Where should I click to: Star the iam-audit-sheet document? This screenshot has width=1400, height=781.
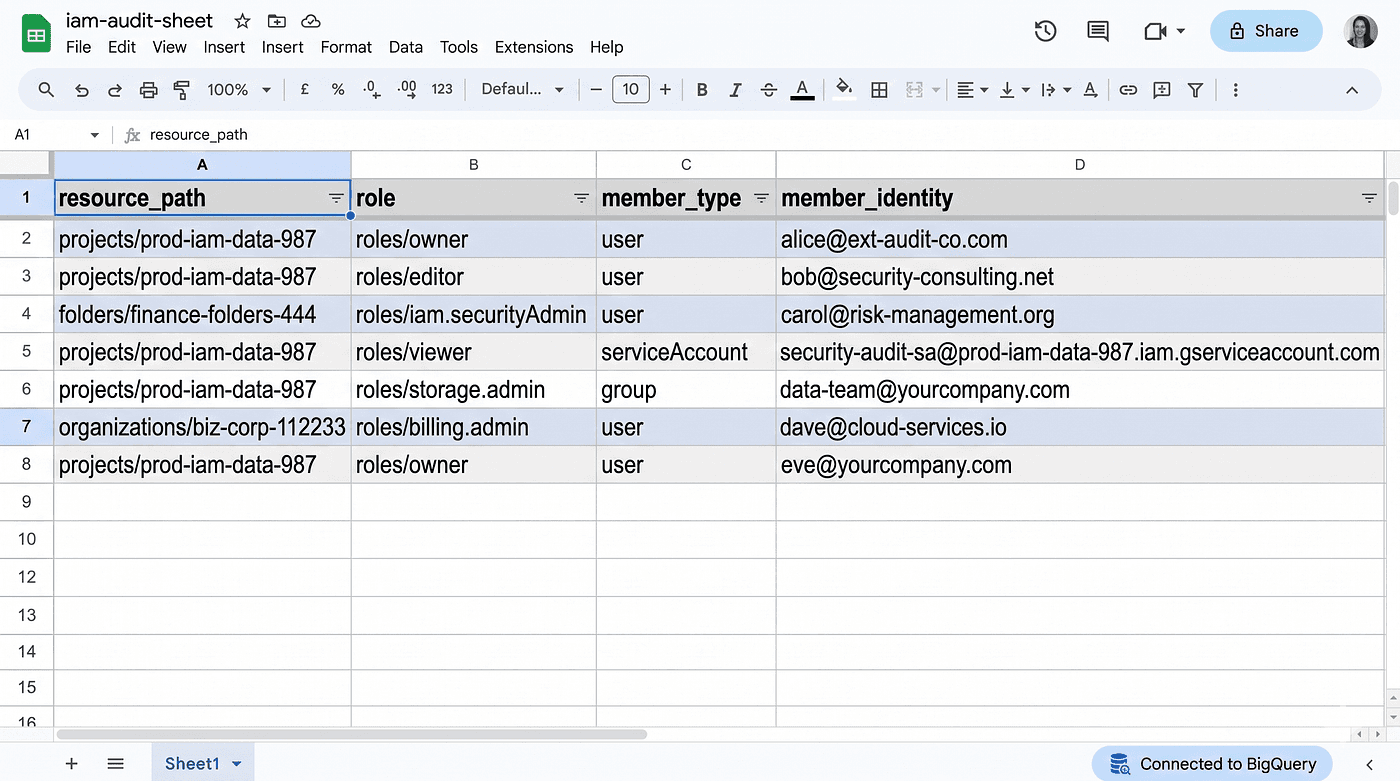242,21
